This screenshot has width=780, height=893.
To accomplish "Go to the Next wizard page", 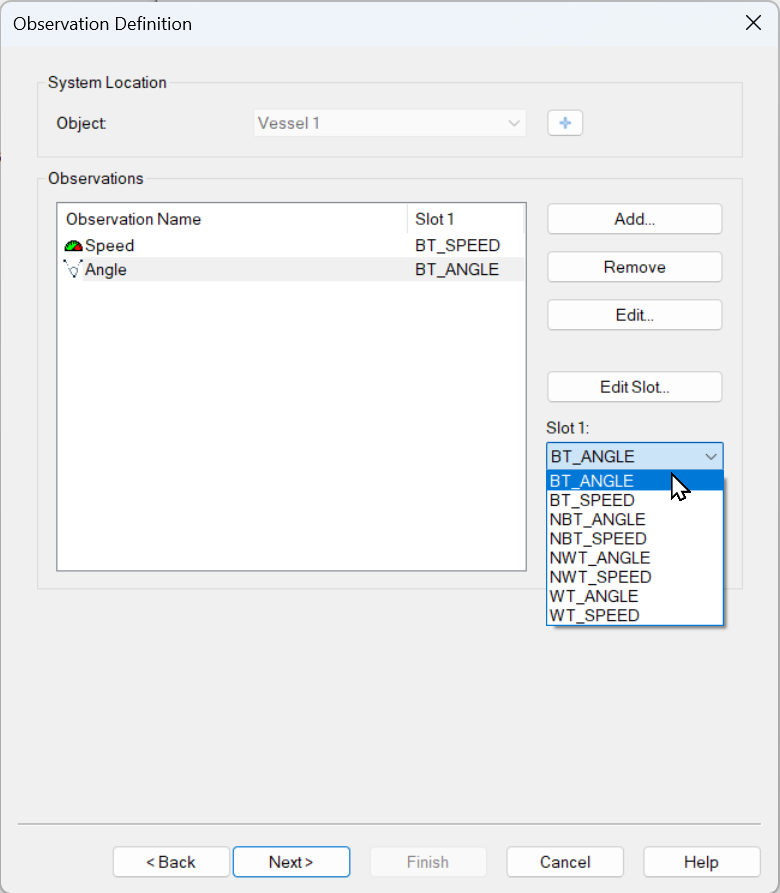I will [x=291, y=862].
